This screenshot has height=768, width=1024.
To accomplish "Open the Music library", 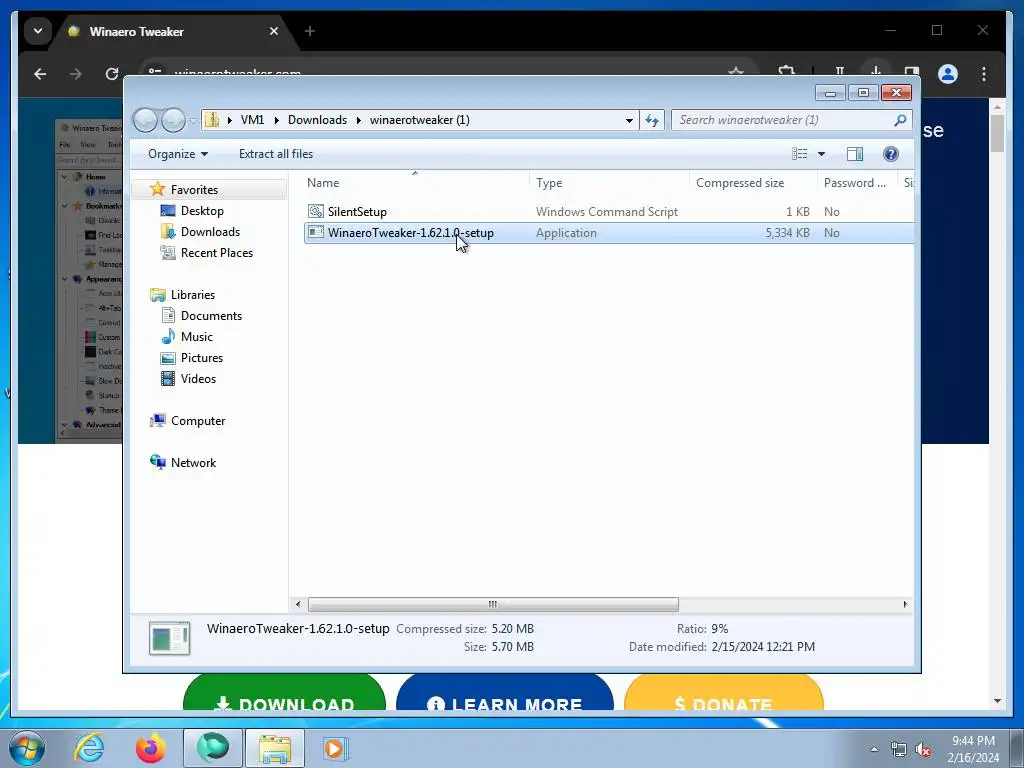I will tap(197, 336).
